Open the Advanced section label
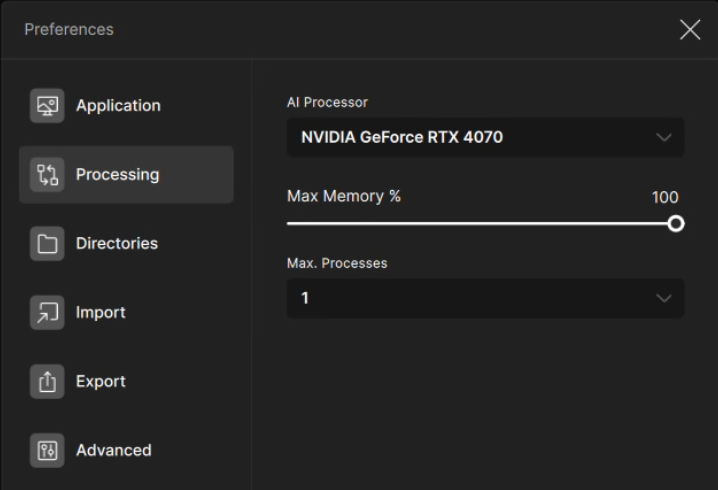 coord(114,451)
